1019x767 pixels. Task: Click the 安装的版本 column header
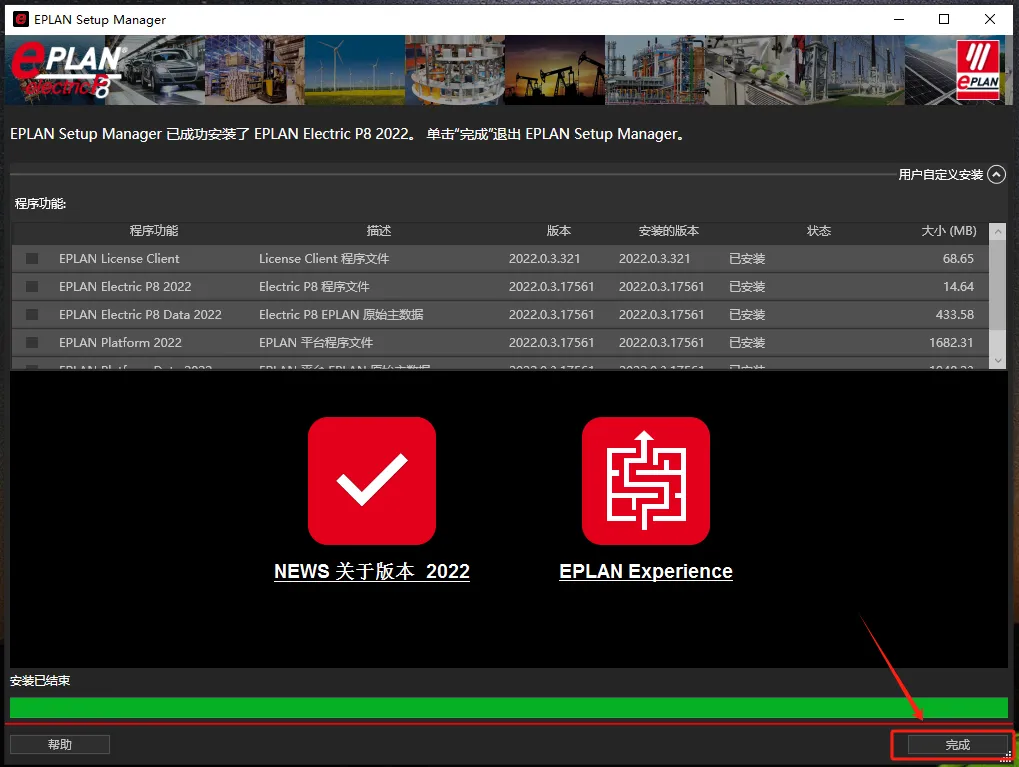click(669, 231)
